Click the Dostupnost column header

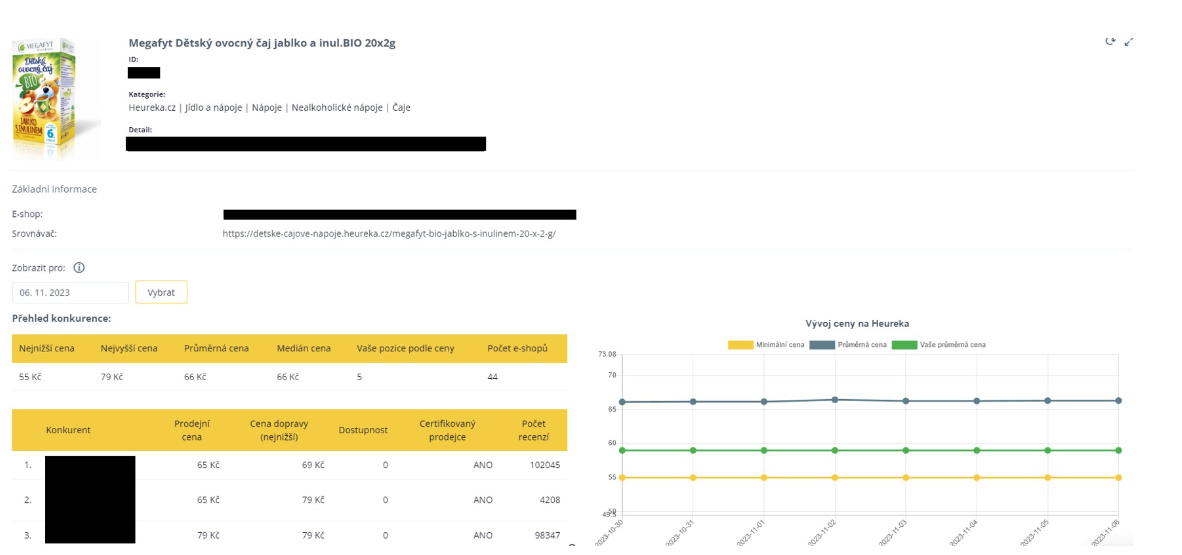point(363,430)
